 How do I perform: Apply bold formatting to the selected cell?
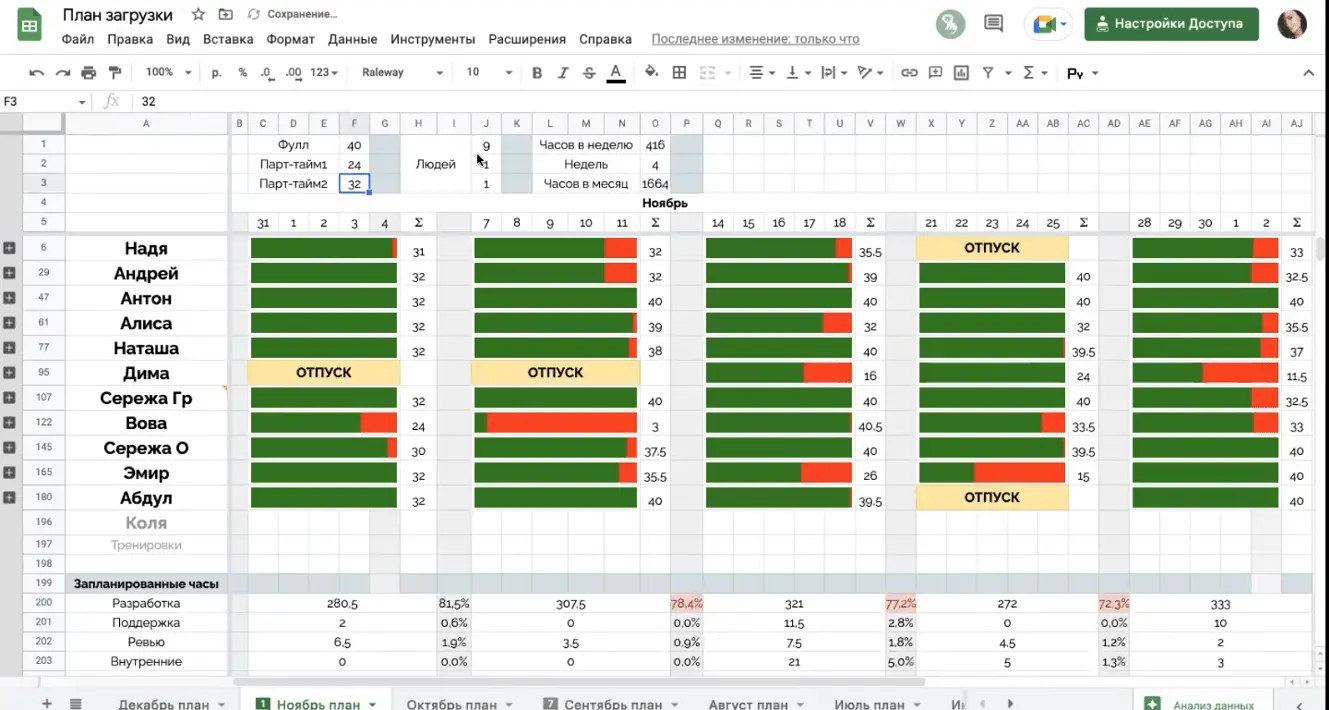point(537,73)
